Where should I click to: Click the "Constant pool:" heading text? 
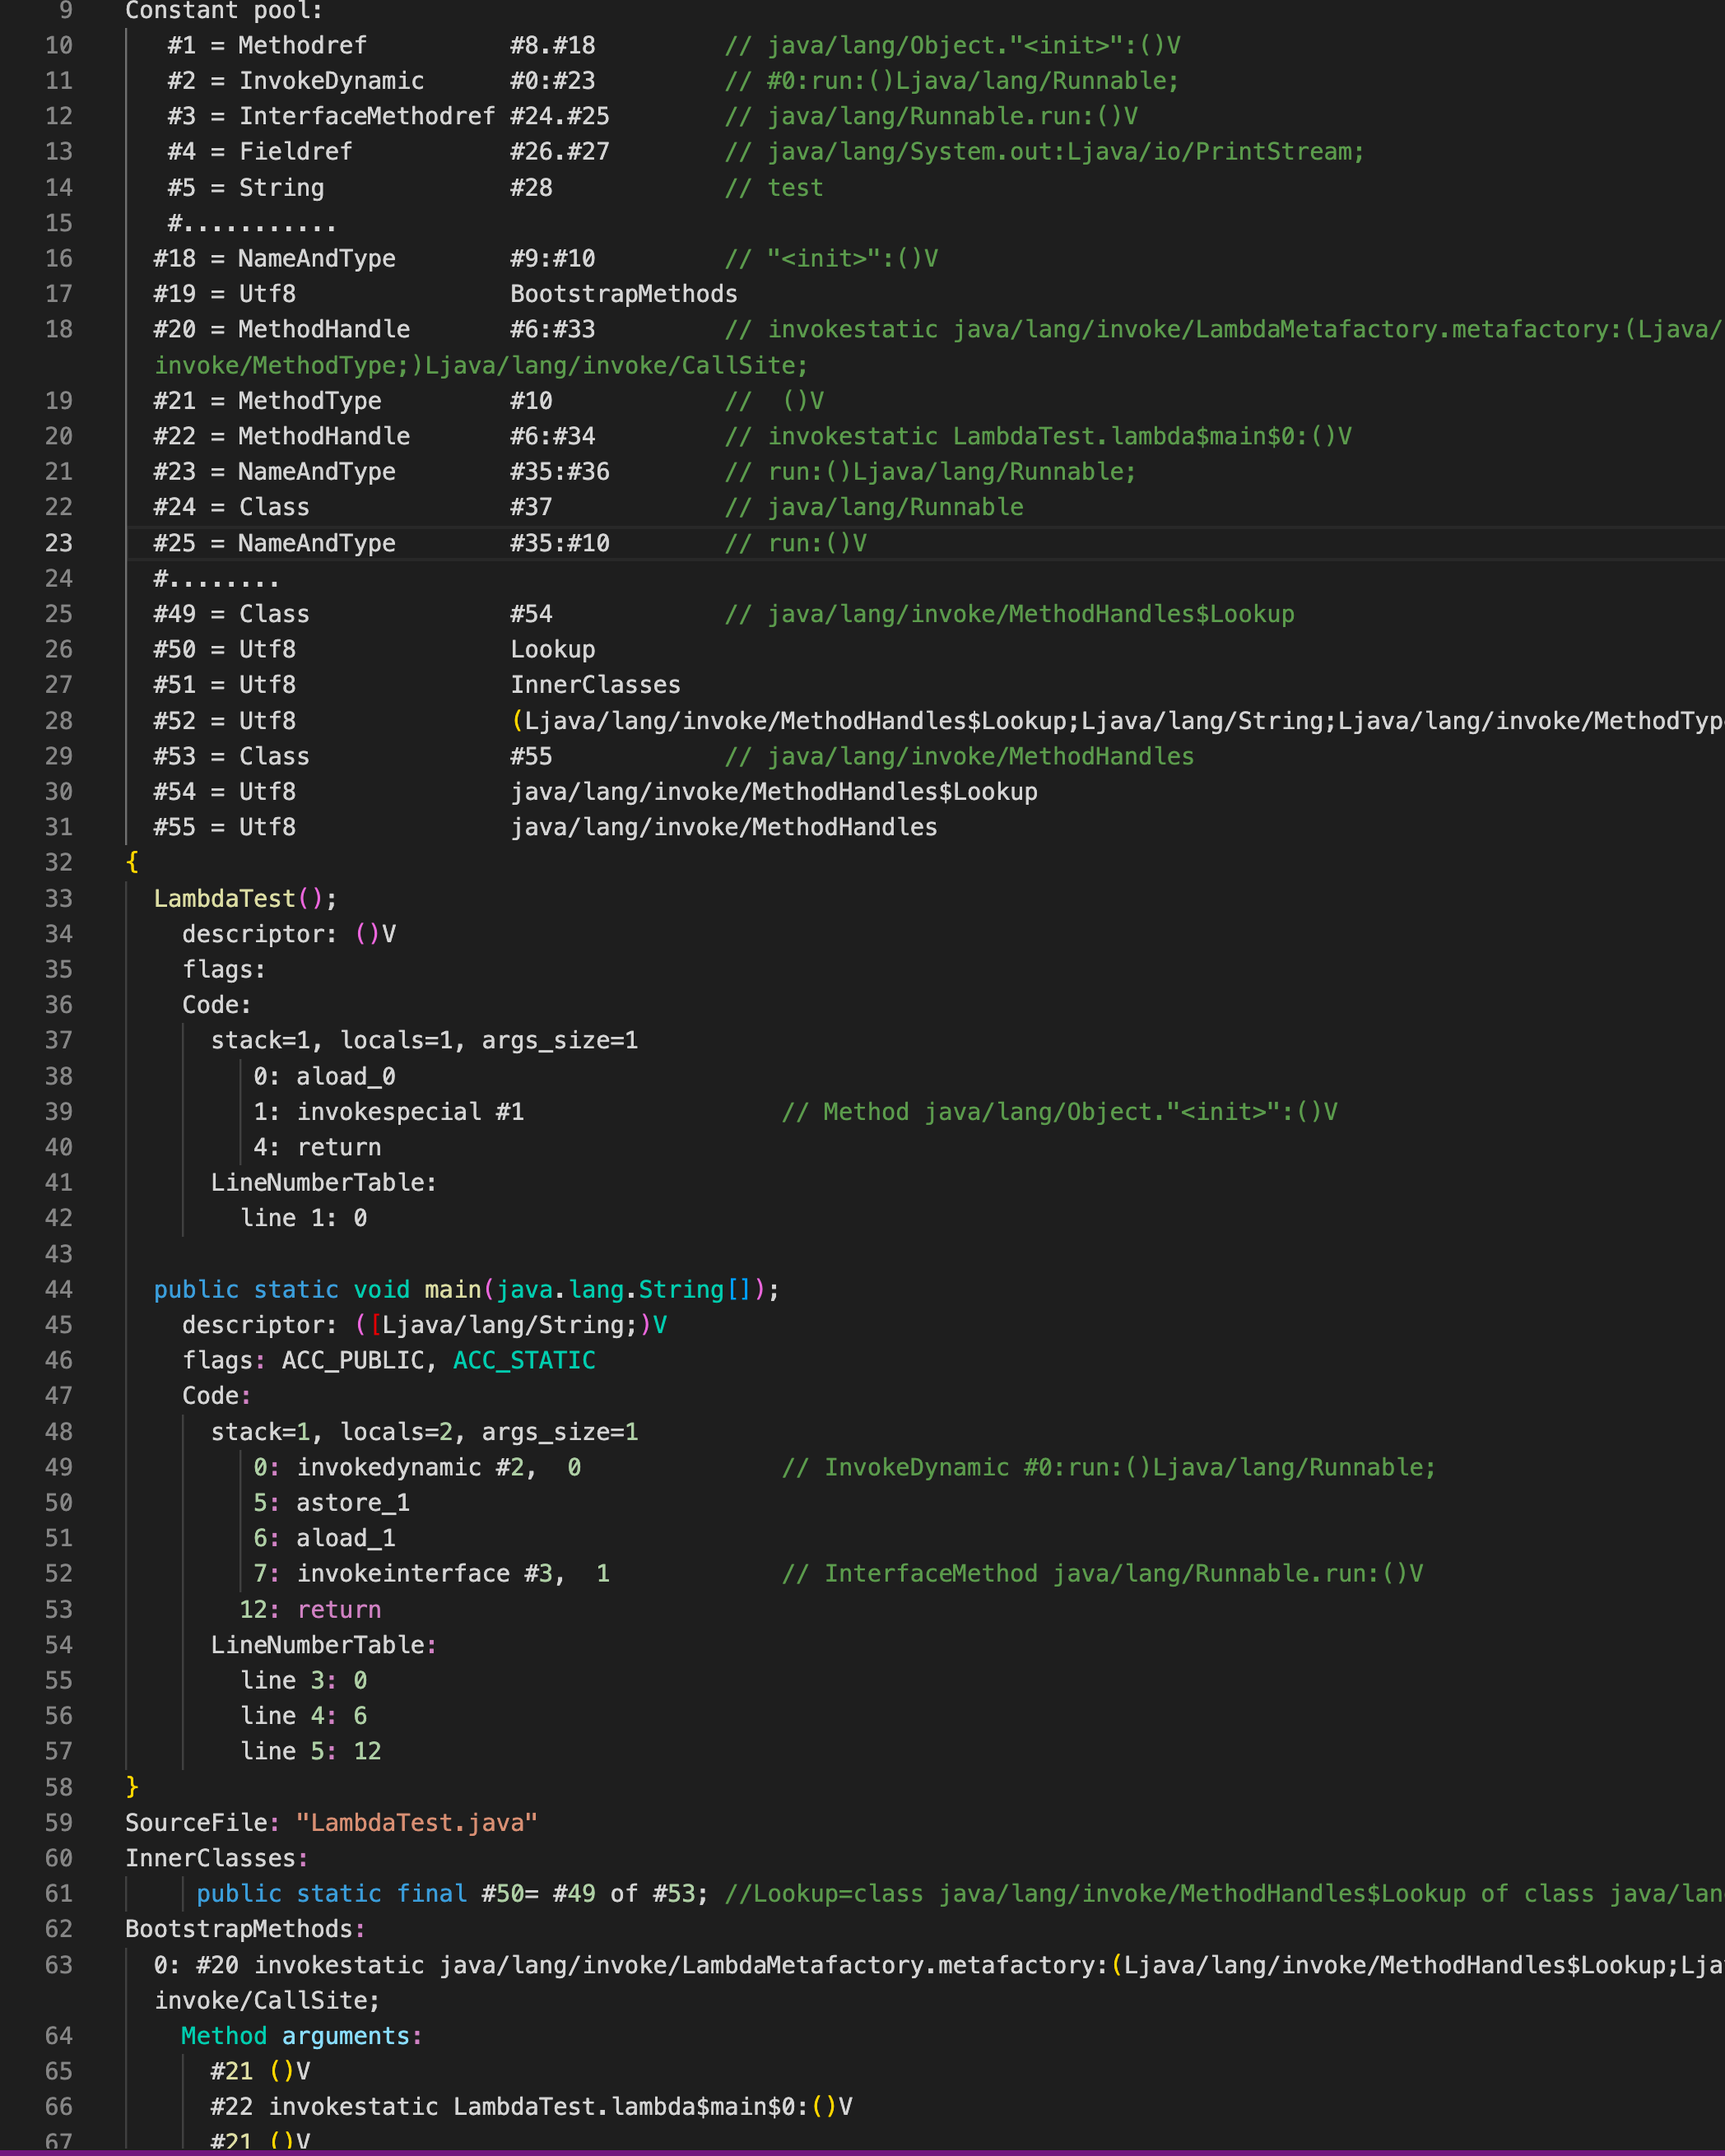(x=224, y=11)
